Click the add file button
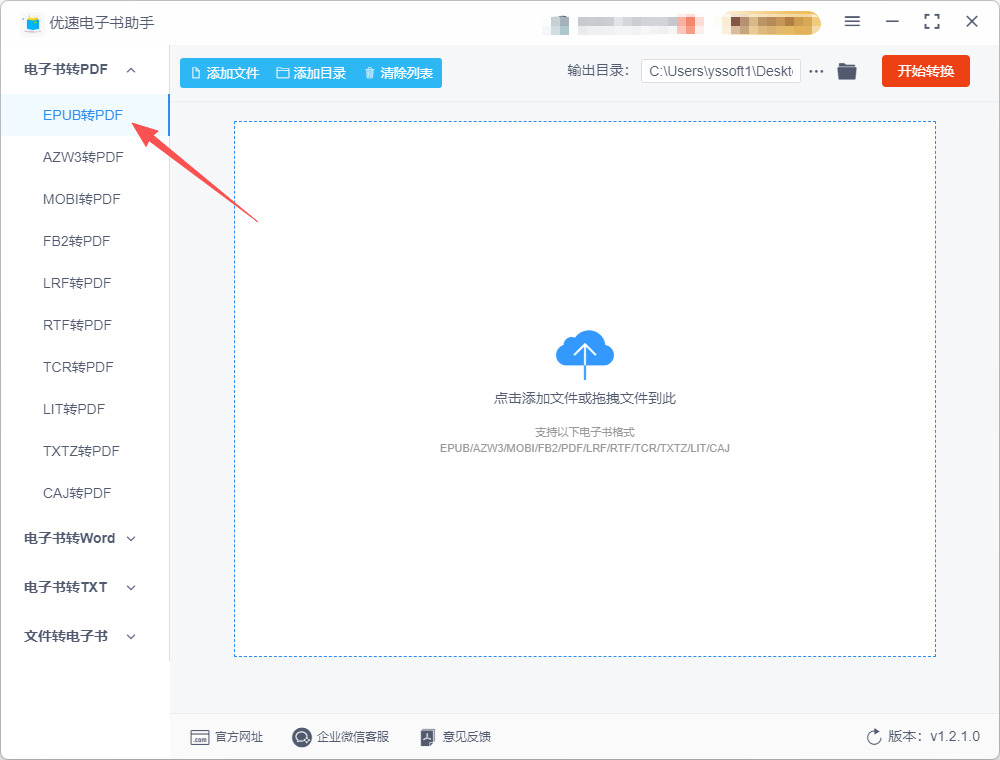 pos(225,73)
